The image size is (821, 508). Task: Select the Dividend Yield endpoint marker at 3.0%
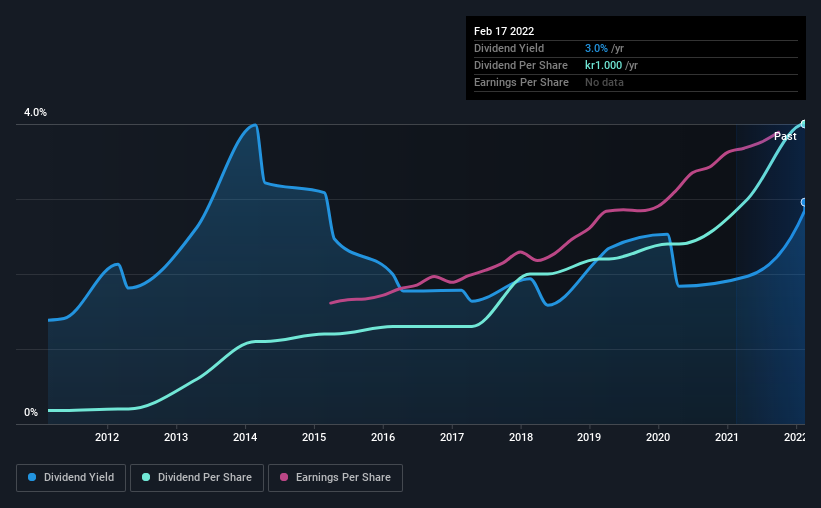(x=804, y=202)
